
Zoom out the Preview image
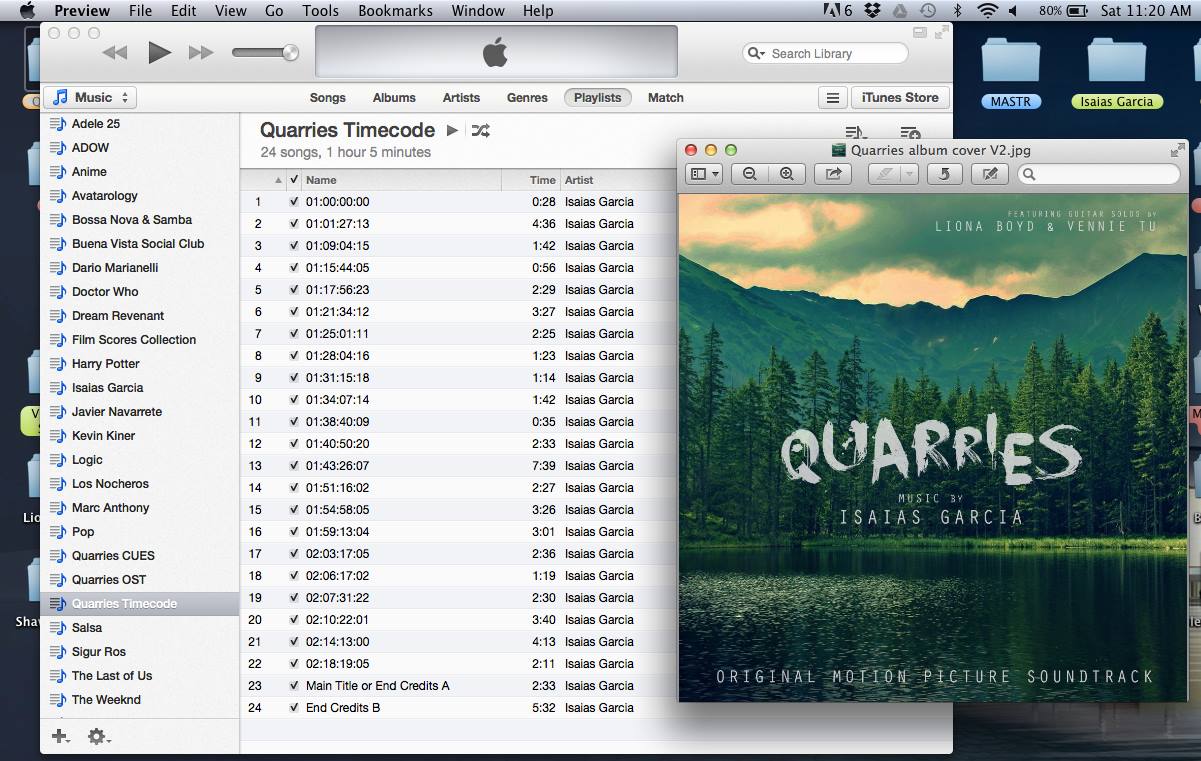coord(750,174)
